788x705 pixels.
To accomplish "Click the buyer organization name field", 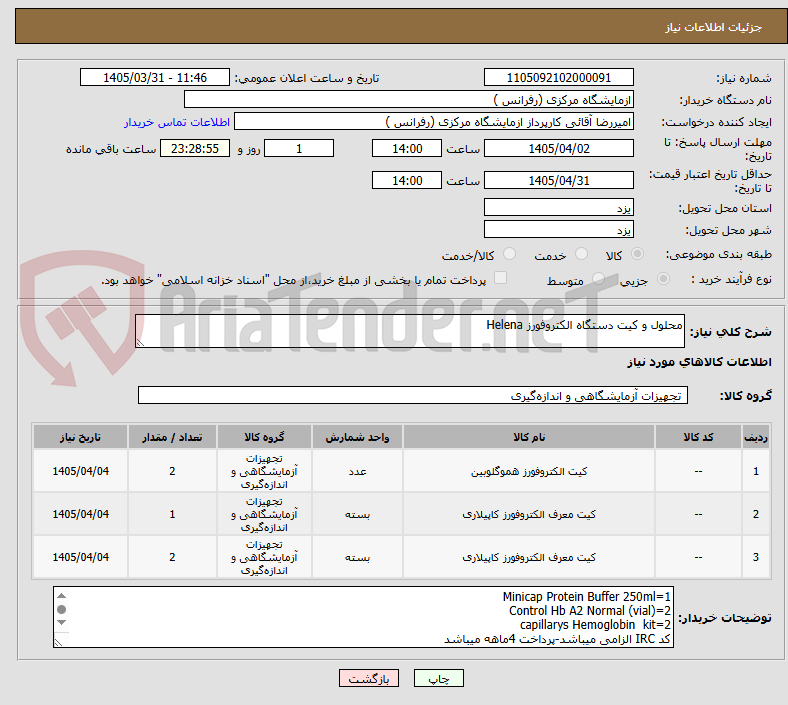I will click(409, 99).
